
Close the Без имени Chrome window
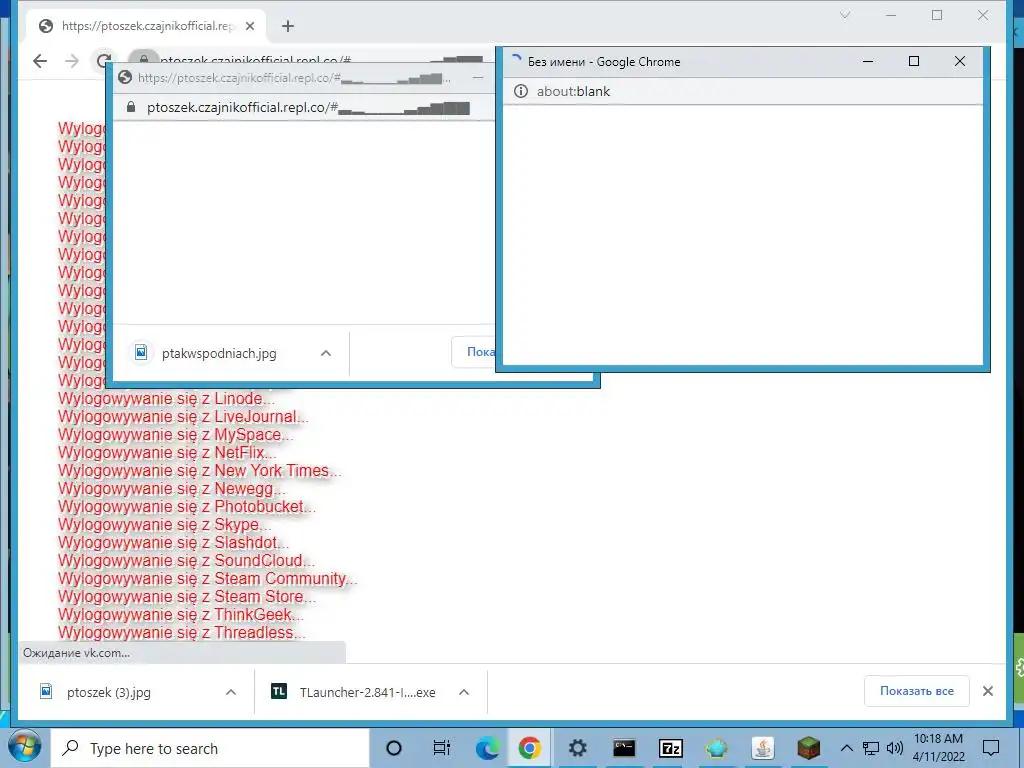[x=959, y=61]
